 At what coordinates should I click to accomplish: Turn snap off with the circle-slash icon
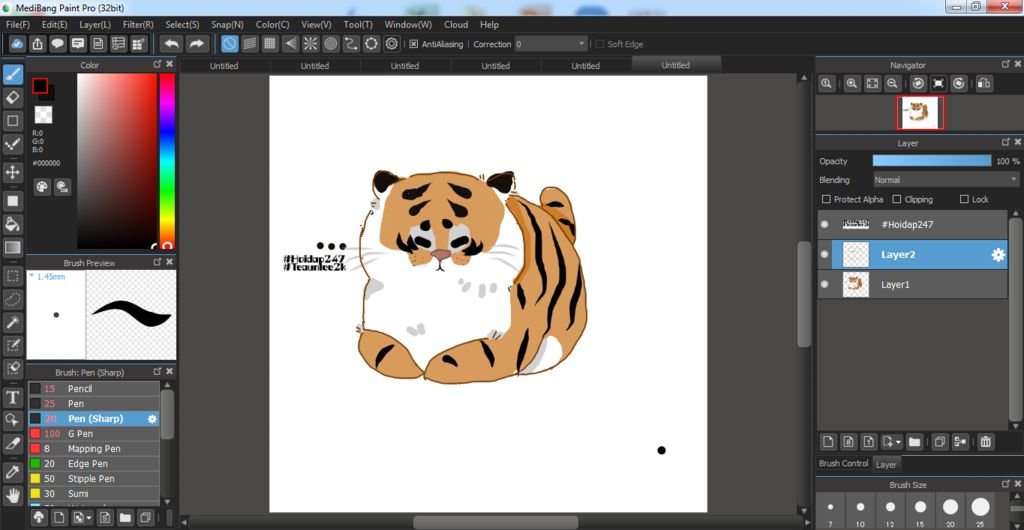[229, 44]
